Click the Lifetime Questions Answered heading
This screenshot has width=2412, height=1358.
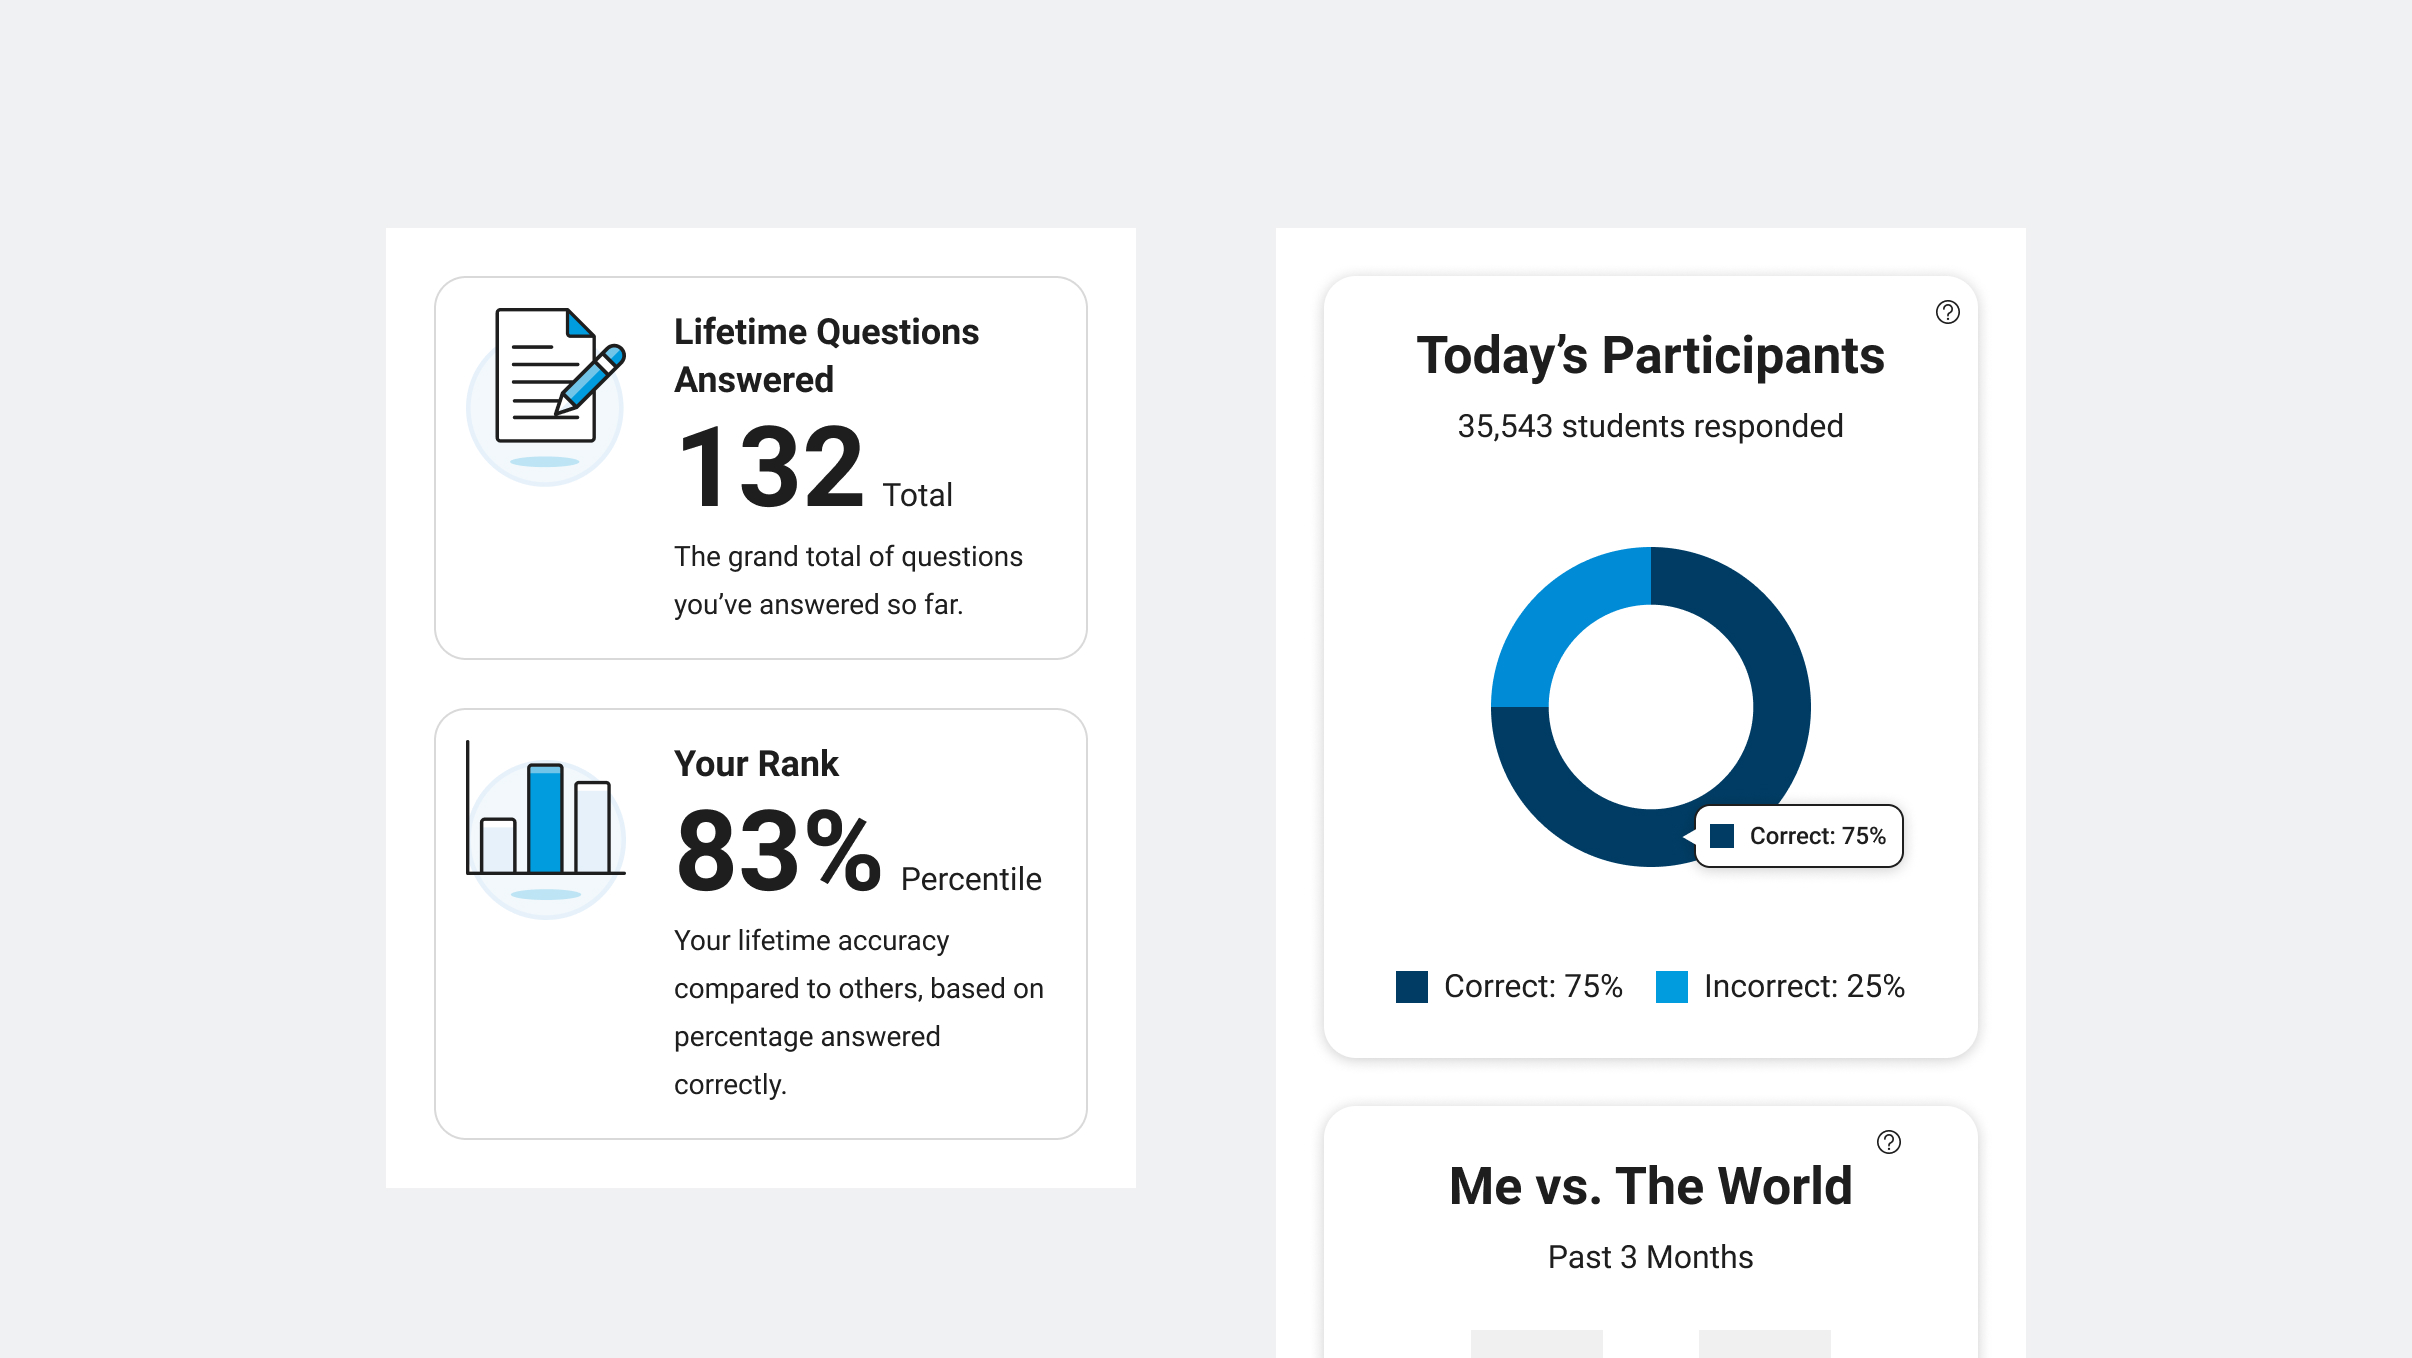pyautogui.click(x=826, y=355)
